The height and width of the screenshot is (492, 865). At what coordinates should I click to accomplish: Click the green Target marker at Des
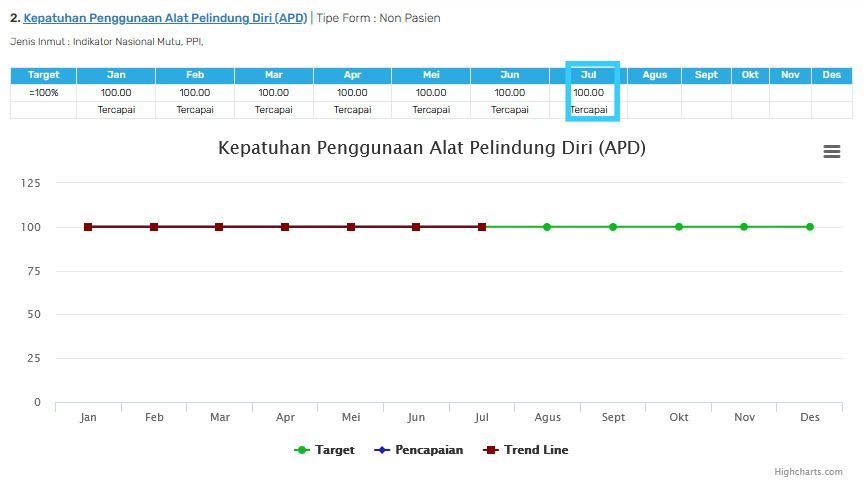pos(809,227)
